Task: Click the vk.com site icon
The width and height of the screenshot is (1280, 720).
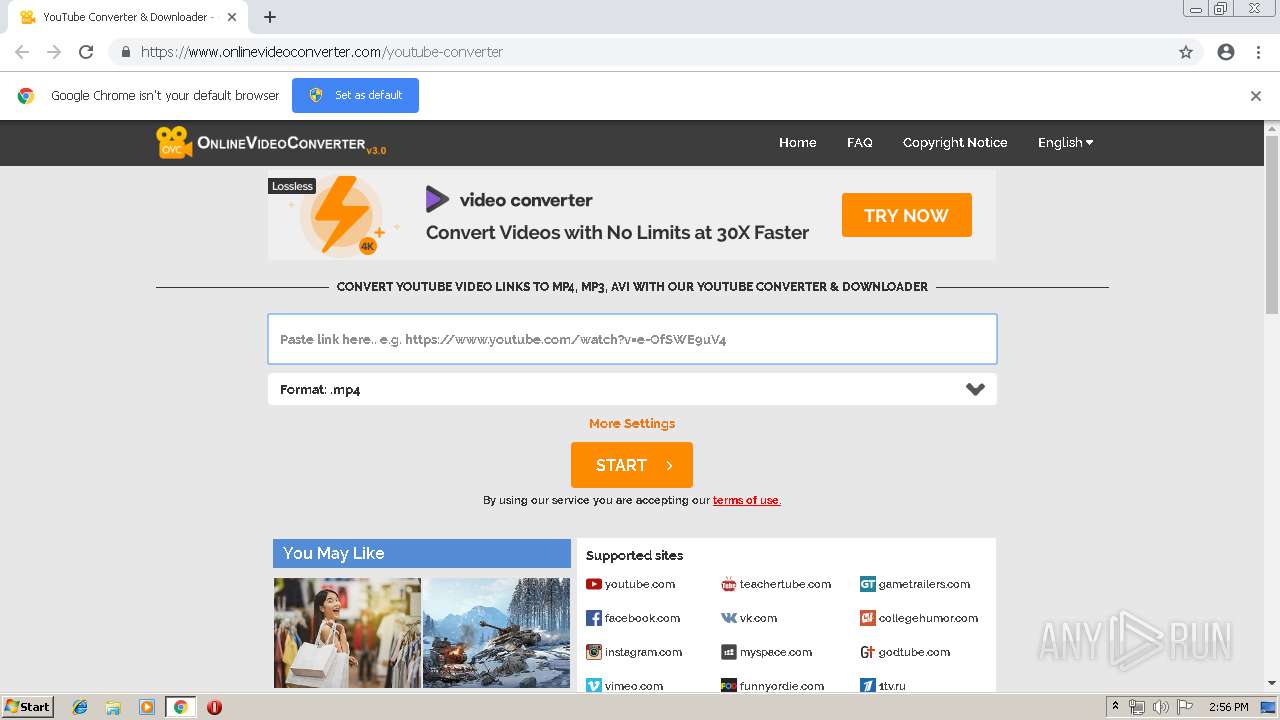Action: click(729, 618)
